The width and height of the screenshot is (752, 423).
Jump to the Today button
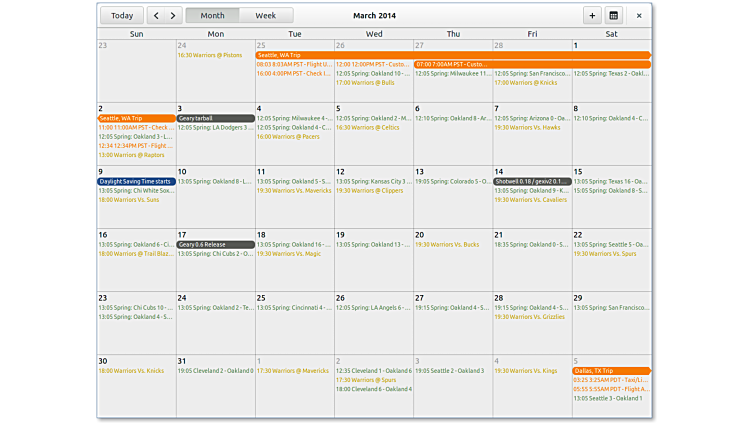tap(121, 16)
